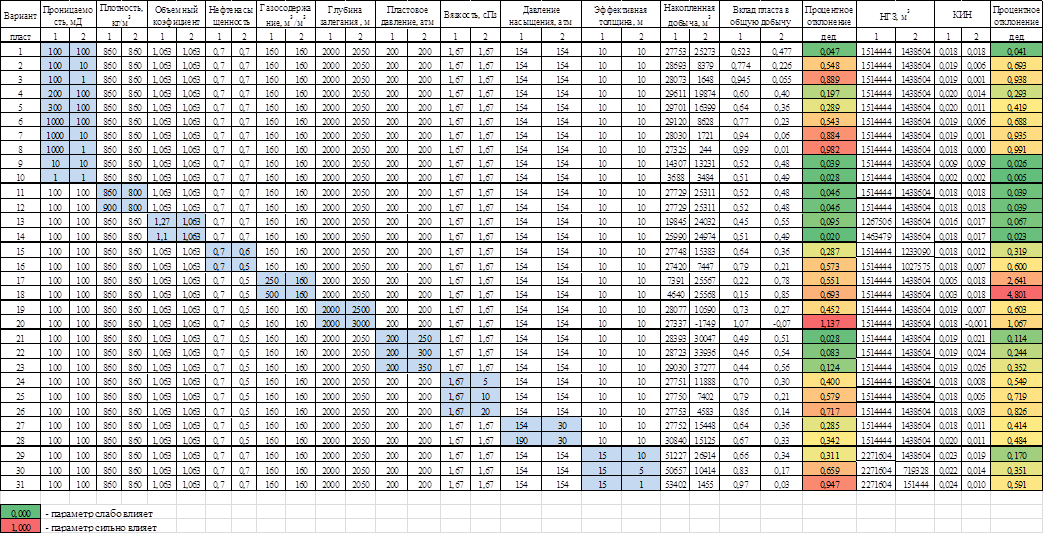The image size is (1044, 534).
Task: Click the green cell with value 0,041
Action: [1017, 51]
